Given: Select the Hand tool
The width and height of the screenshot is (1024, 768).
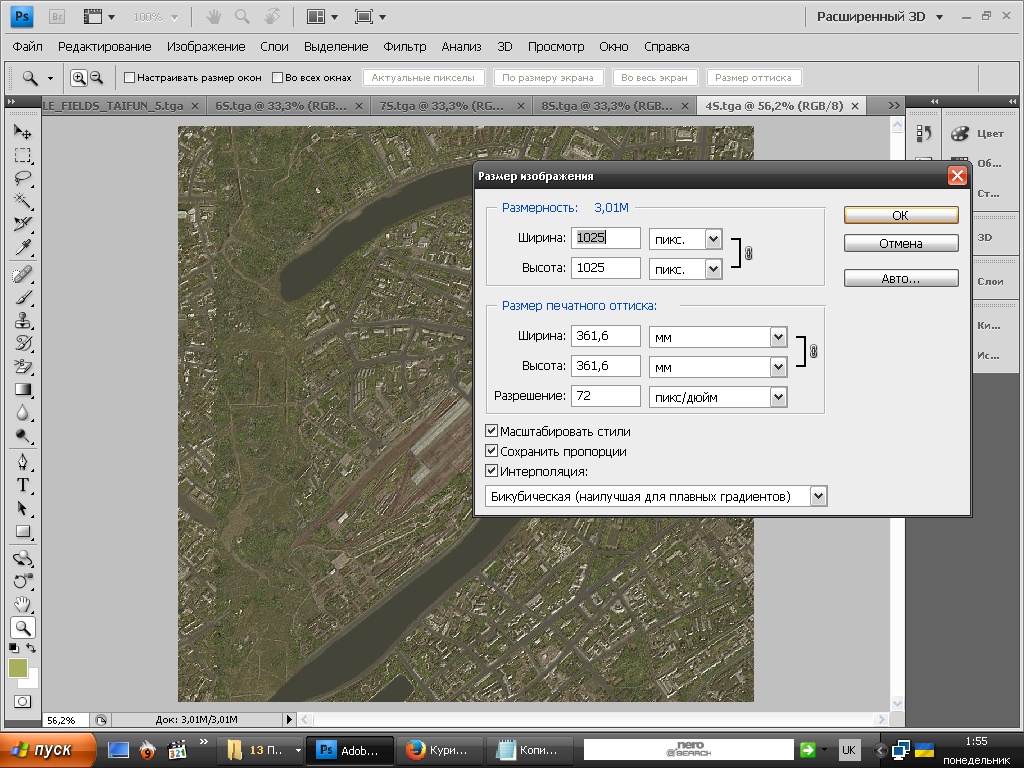Looking at the screenshot, I should coord(23,604).
